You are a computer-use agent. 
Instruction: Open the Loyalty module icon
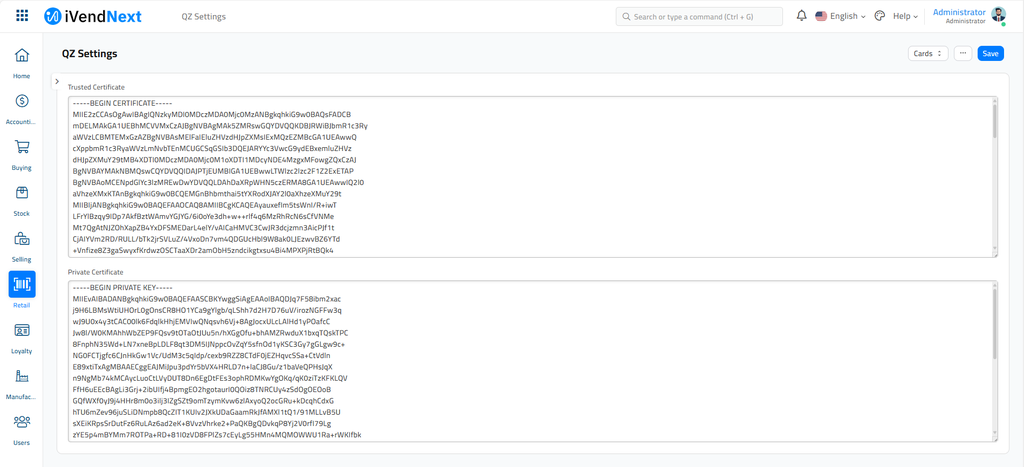coord(21,331)
